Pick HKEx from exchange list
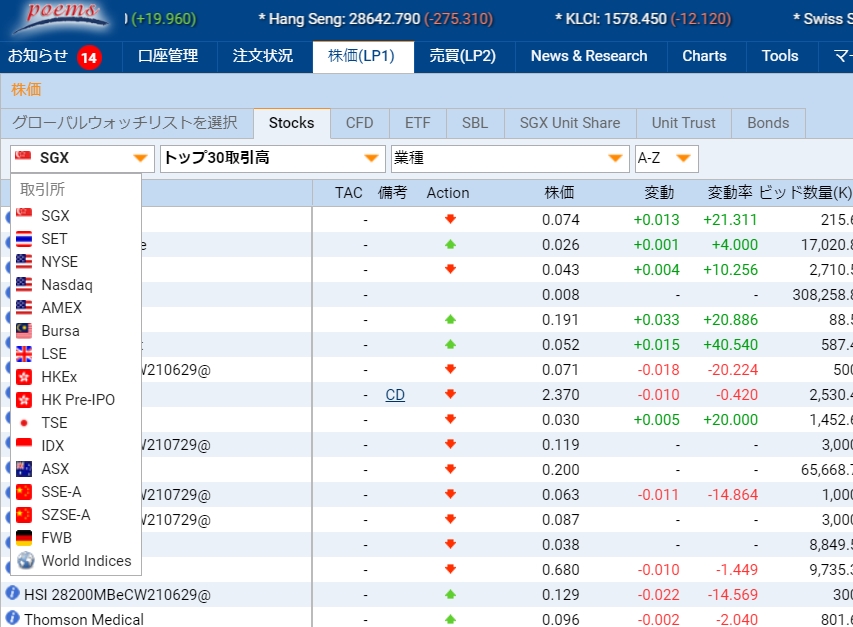The height and width of the screenshot is (627, 853). [x=76, y=376]
